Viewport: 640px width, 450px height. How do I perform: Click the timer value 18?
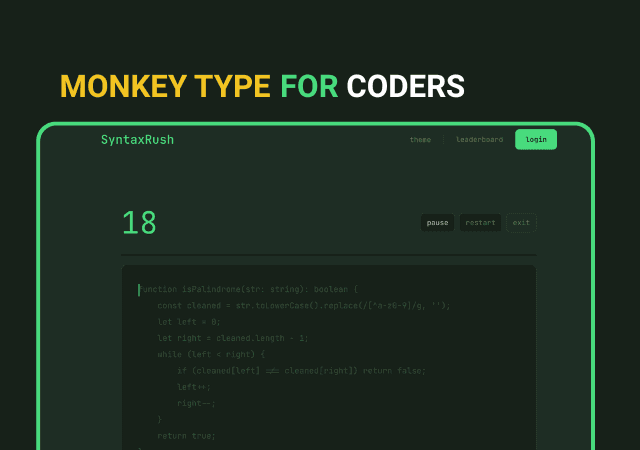pos(139,223)
